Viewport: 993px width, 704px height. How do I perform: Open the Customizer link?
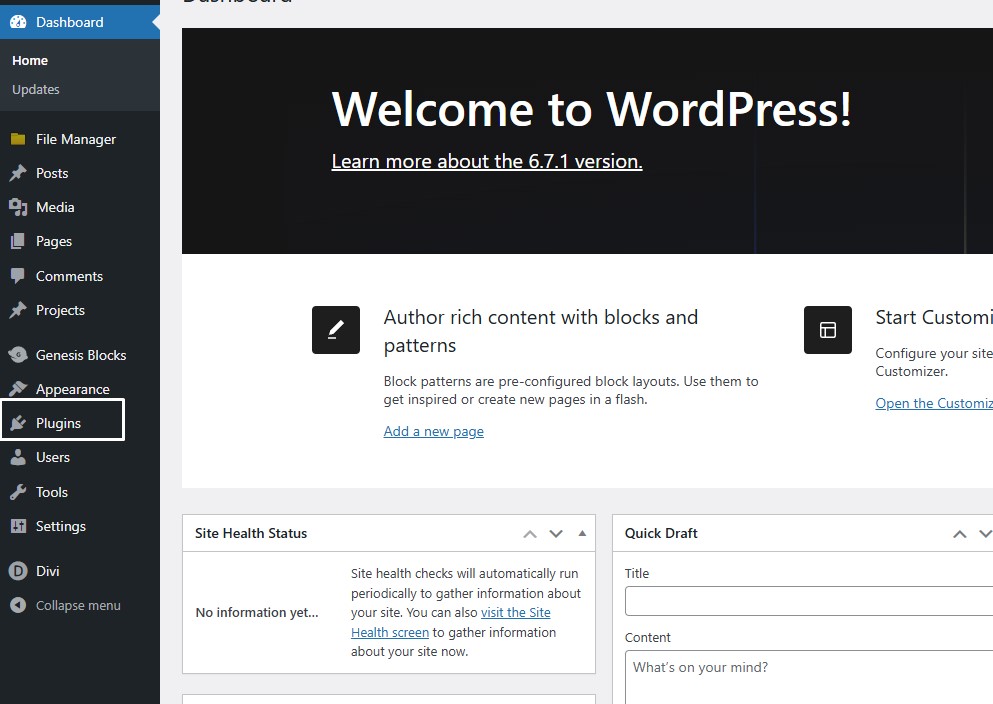pos(934,403)
